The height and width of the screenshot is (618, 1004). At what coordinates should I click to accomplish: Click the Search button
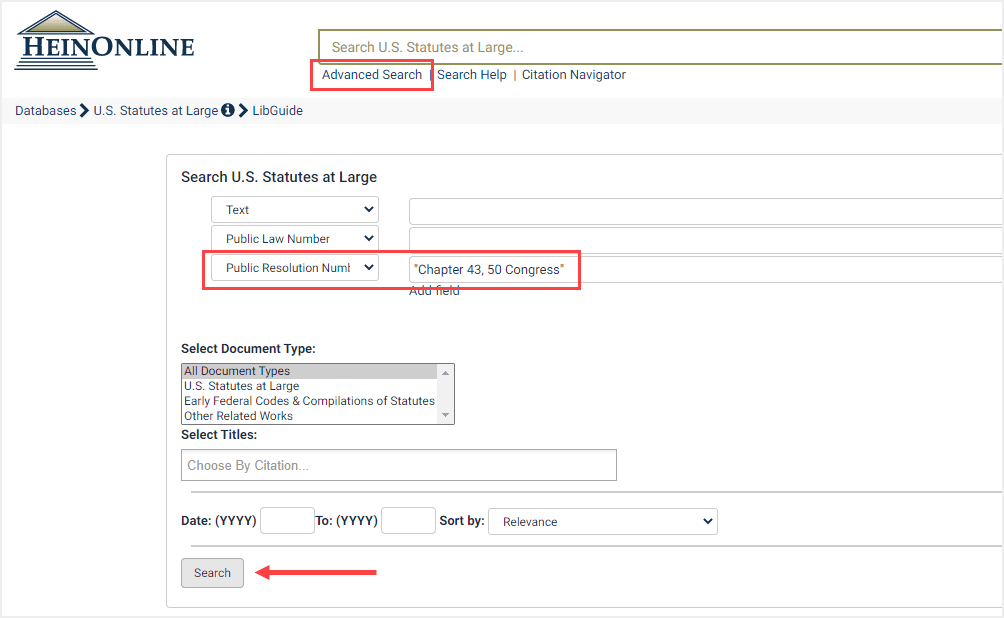pyautogui.click(x=213, y=573)
